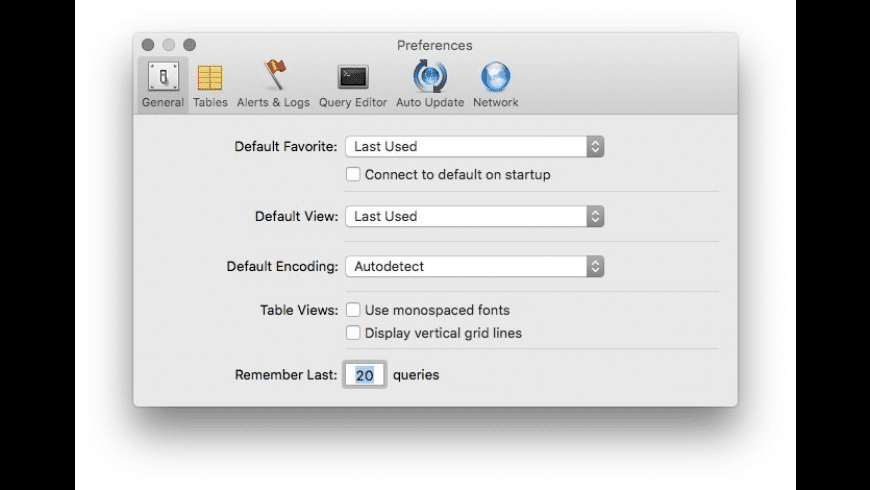
Task: Open the Alerts & Logs flag icon
Action: coord(273,77)
